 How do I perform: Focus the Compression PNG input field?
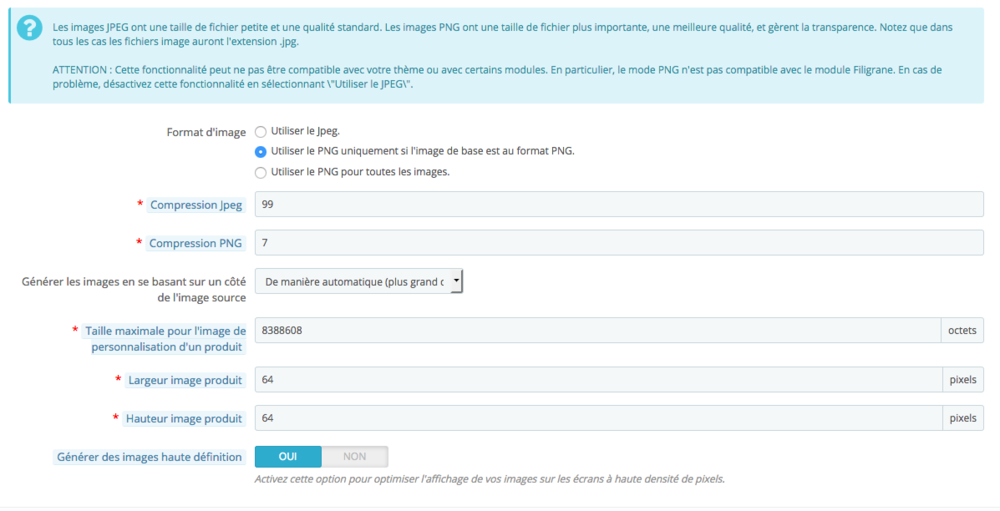pyautogui.click(x=619, y=242)
